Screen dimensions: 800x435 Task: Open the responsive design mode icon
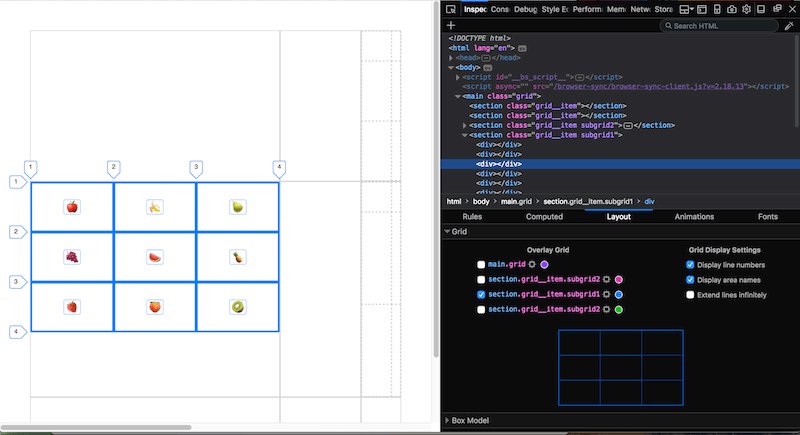717,9
